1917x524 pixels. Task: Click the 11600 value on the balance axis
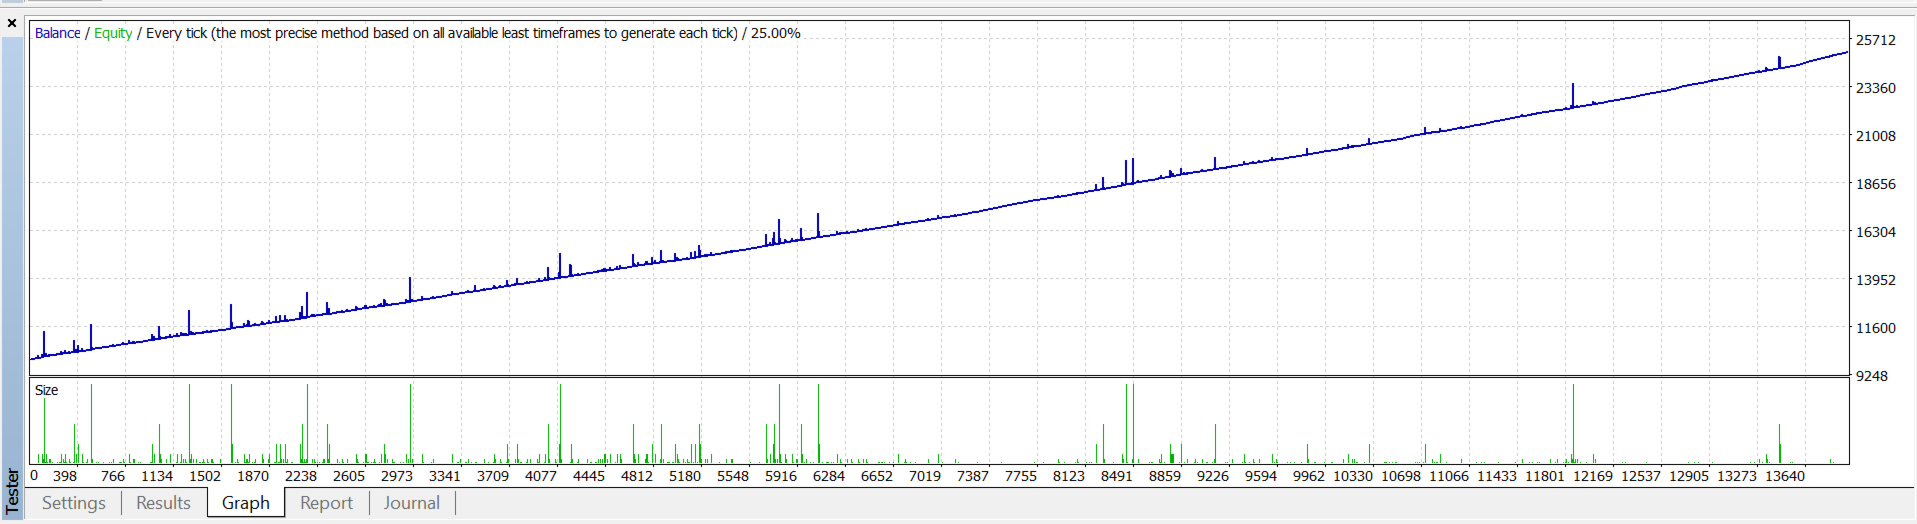click(1876, 328)
